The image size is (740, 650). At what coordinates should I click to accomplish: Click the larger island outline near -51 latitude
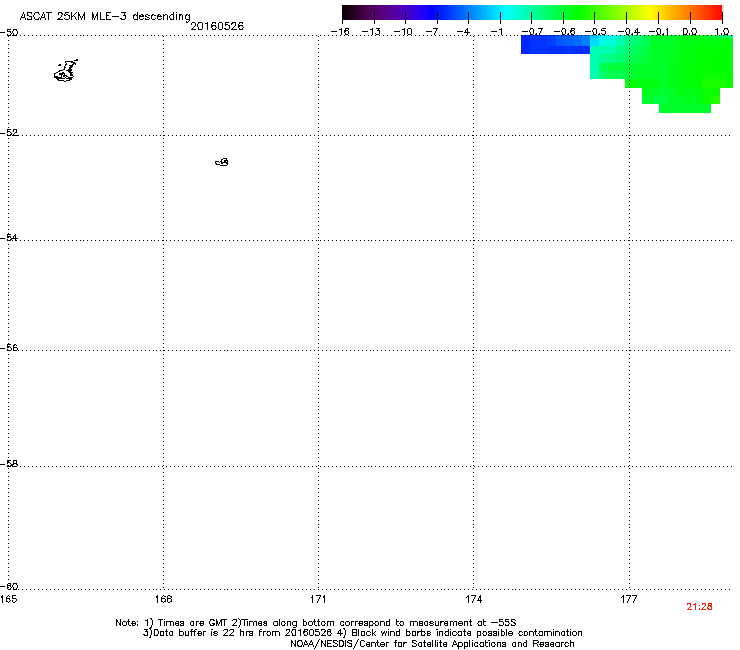point(66,71)
